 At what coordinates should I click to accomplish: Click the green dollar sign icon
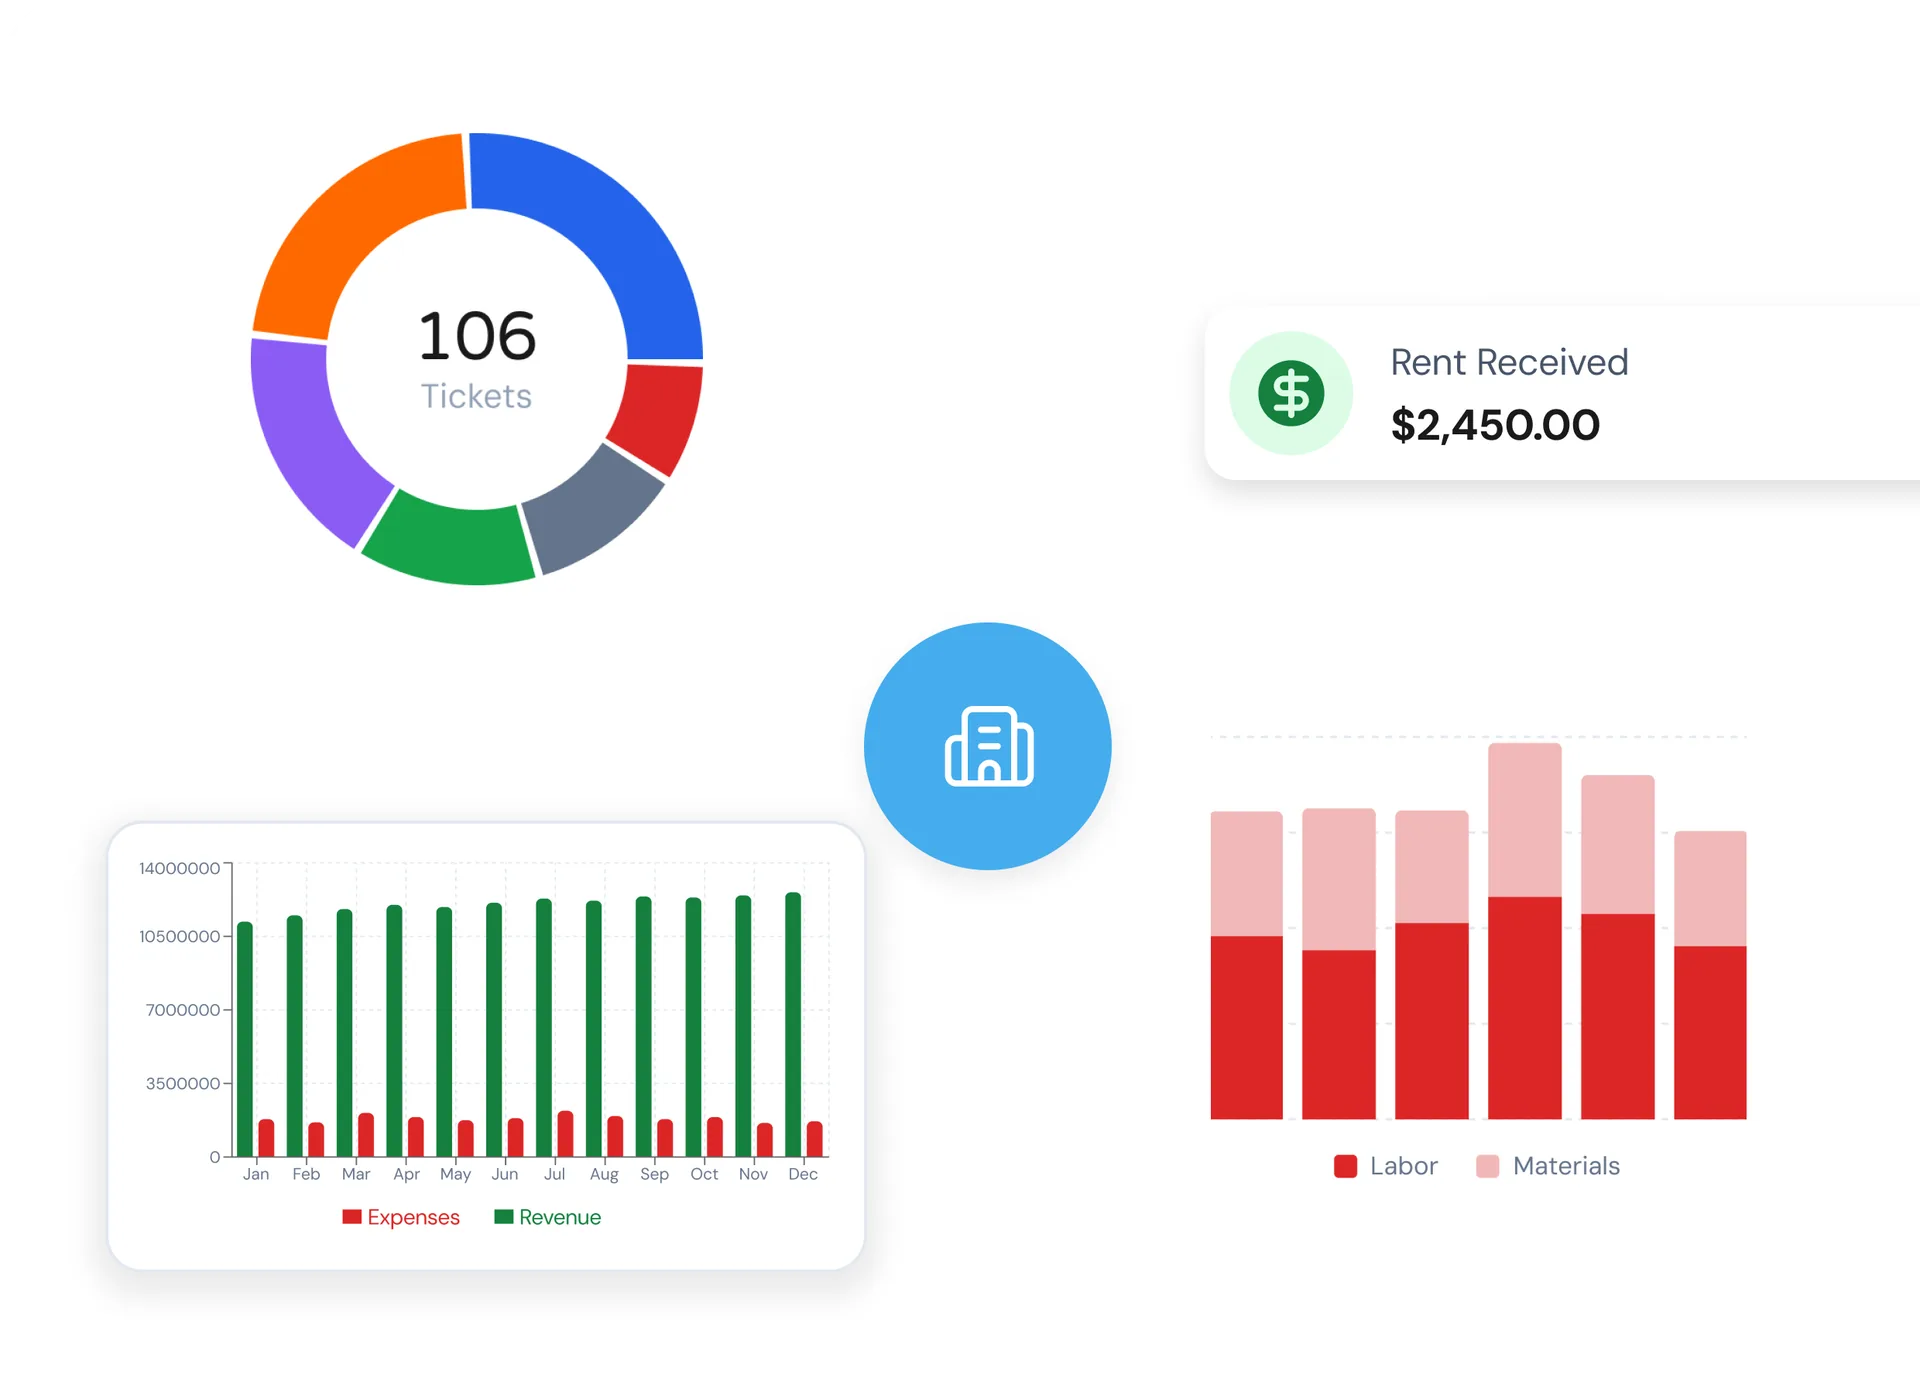click(x=1291, y=393)
